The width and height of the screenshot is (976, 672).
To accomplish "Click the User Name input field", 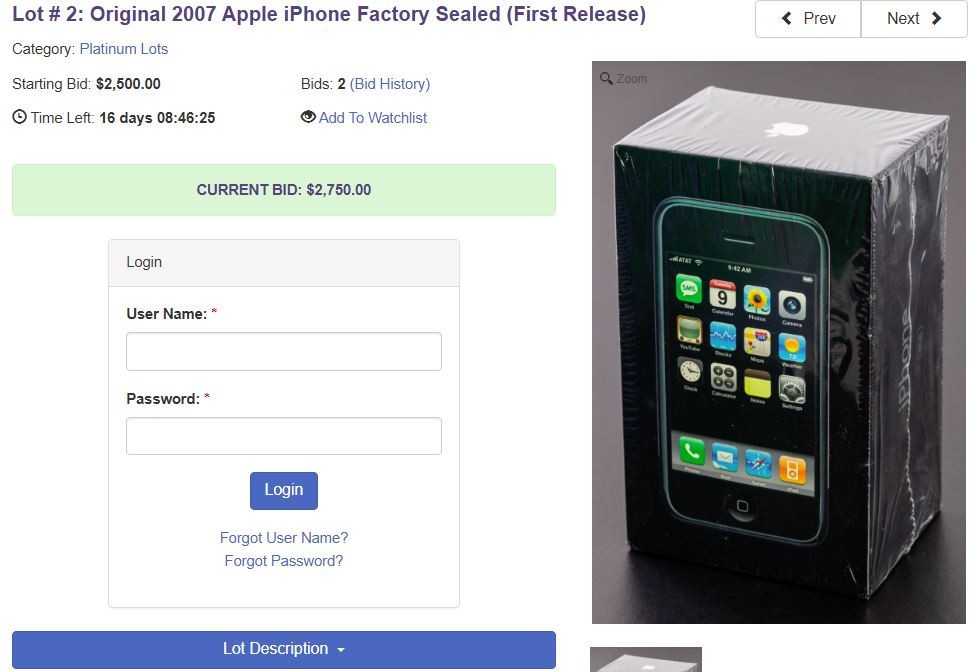I will tap(284, 352).
